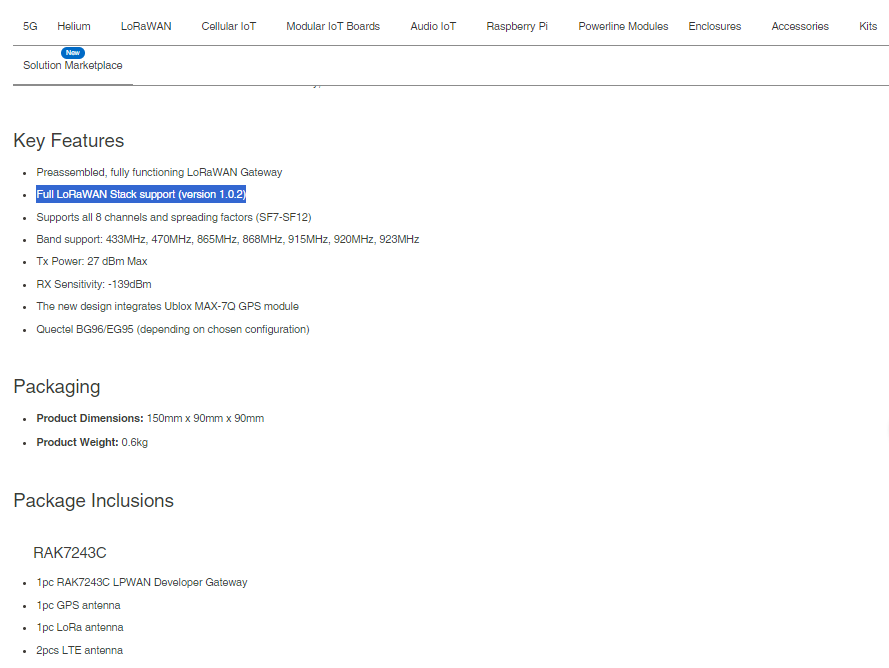This screenshot has height=668, width=889.
Task: Open the Helium category menu
Action: pos(74,26)
